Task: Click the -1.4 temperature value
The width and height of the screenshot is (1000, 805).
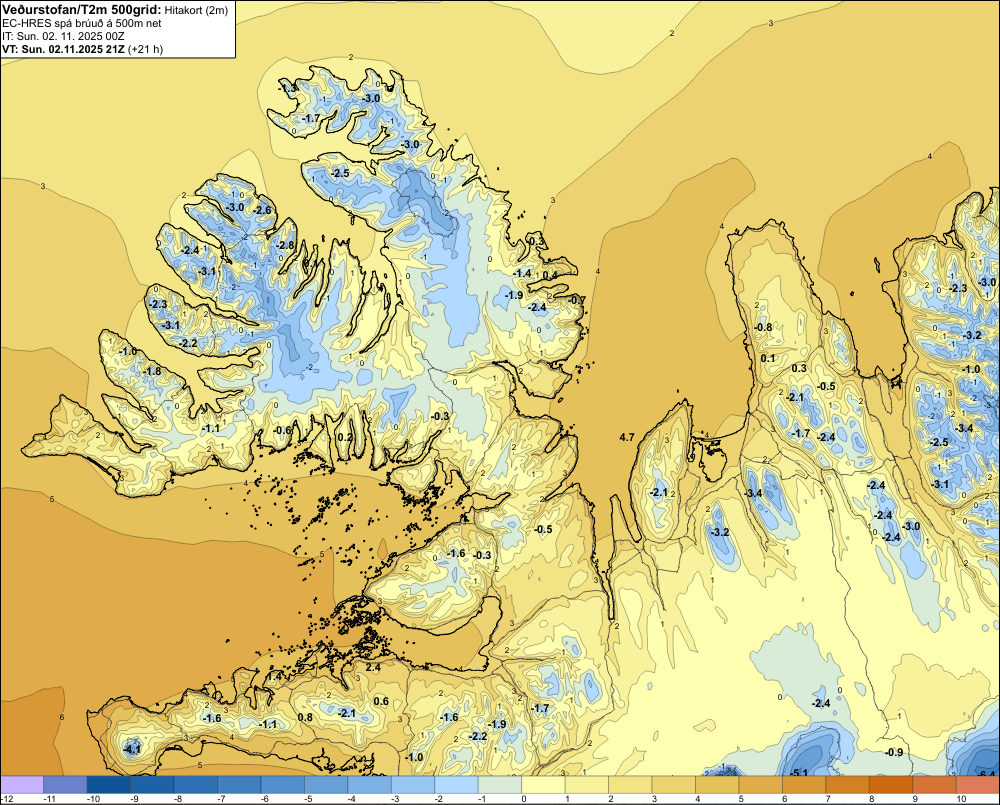Action: [522, 273]
